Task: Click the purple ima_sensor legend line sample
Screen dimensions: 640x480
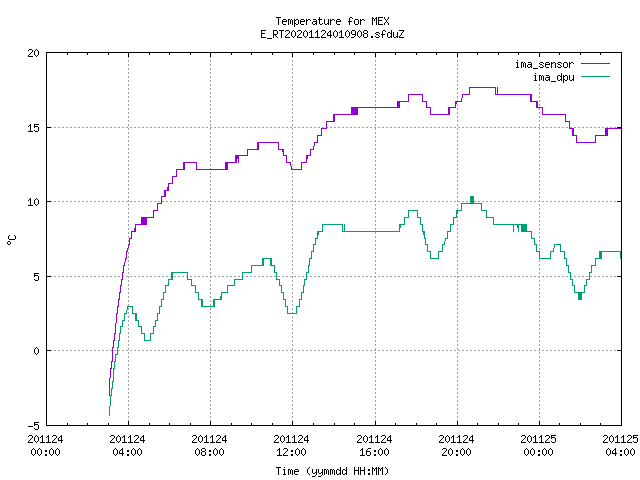Action: tap(596, 64)
